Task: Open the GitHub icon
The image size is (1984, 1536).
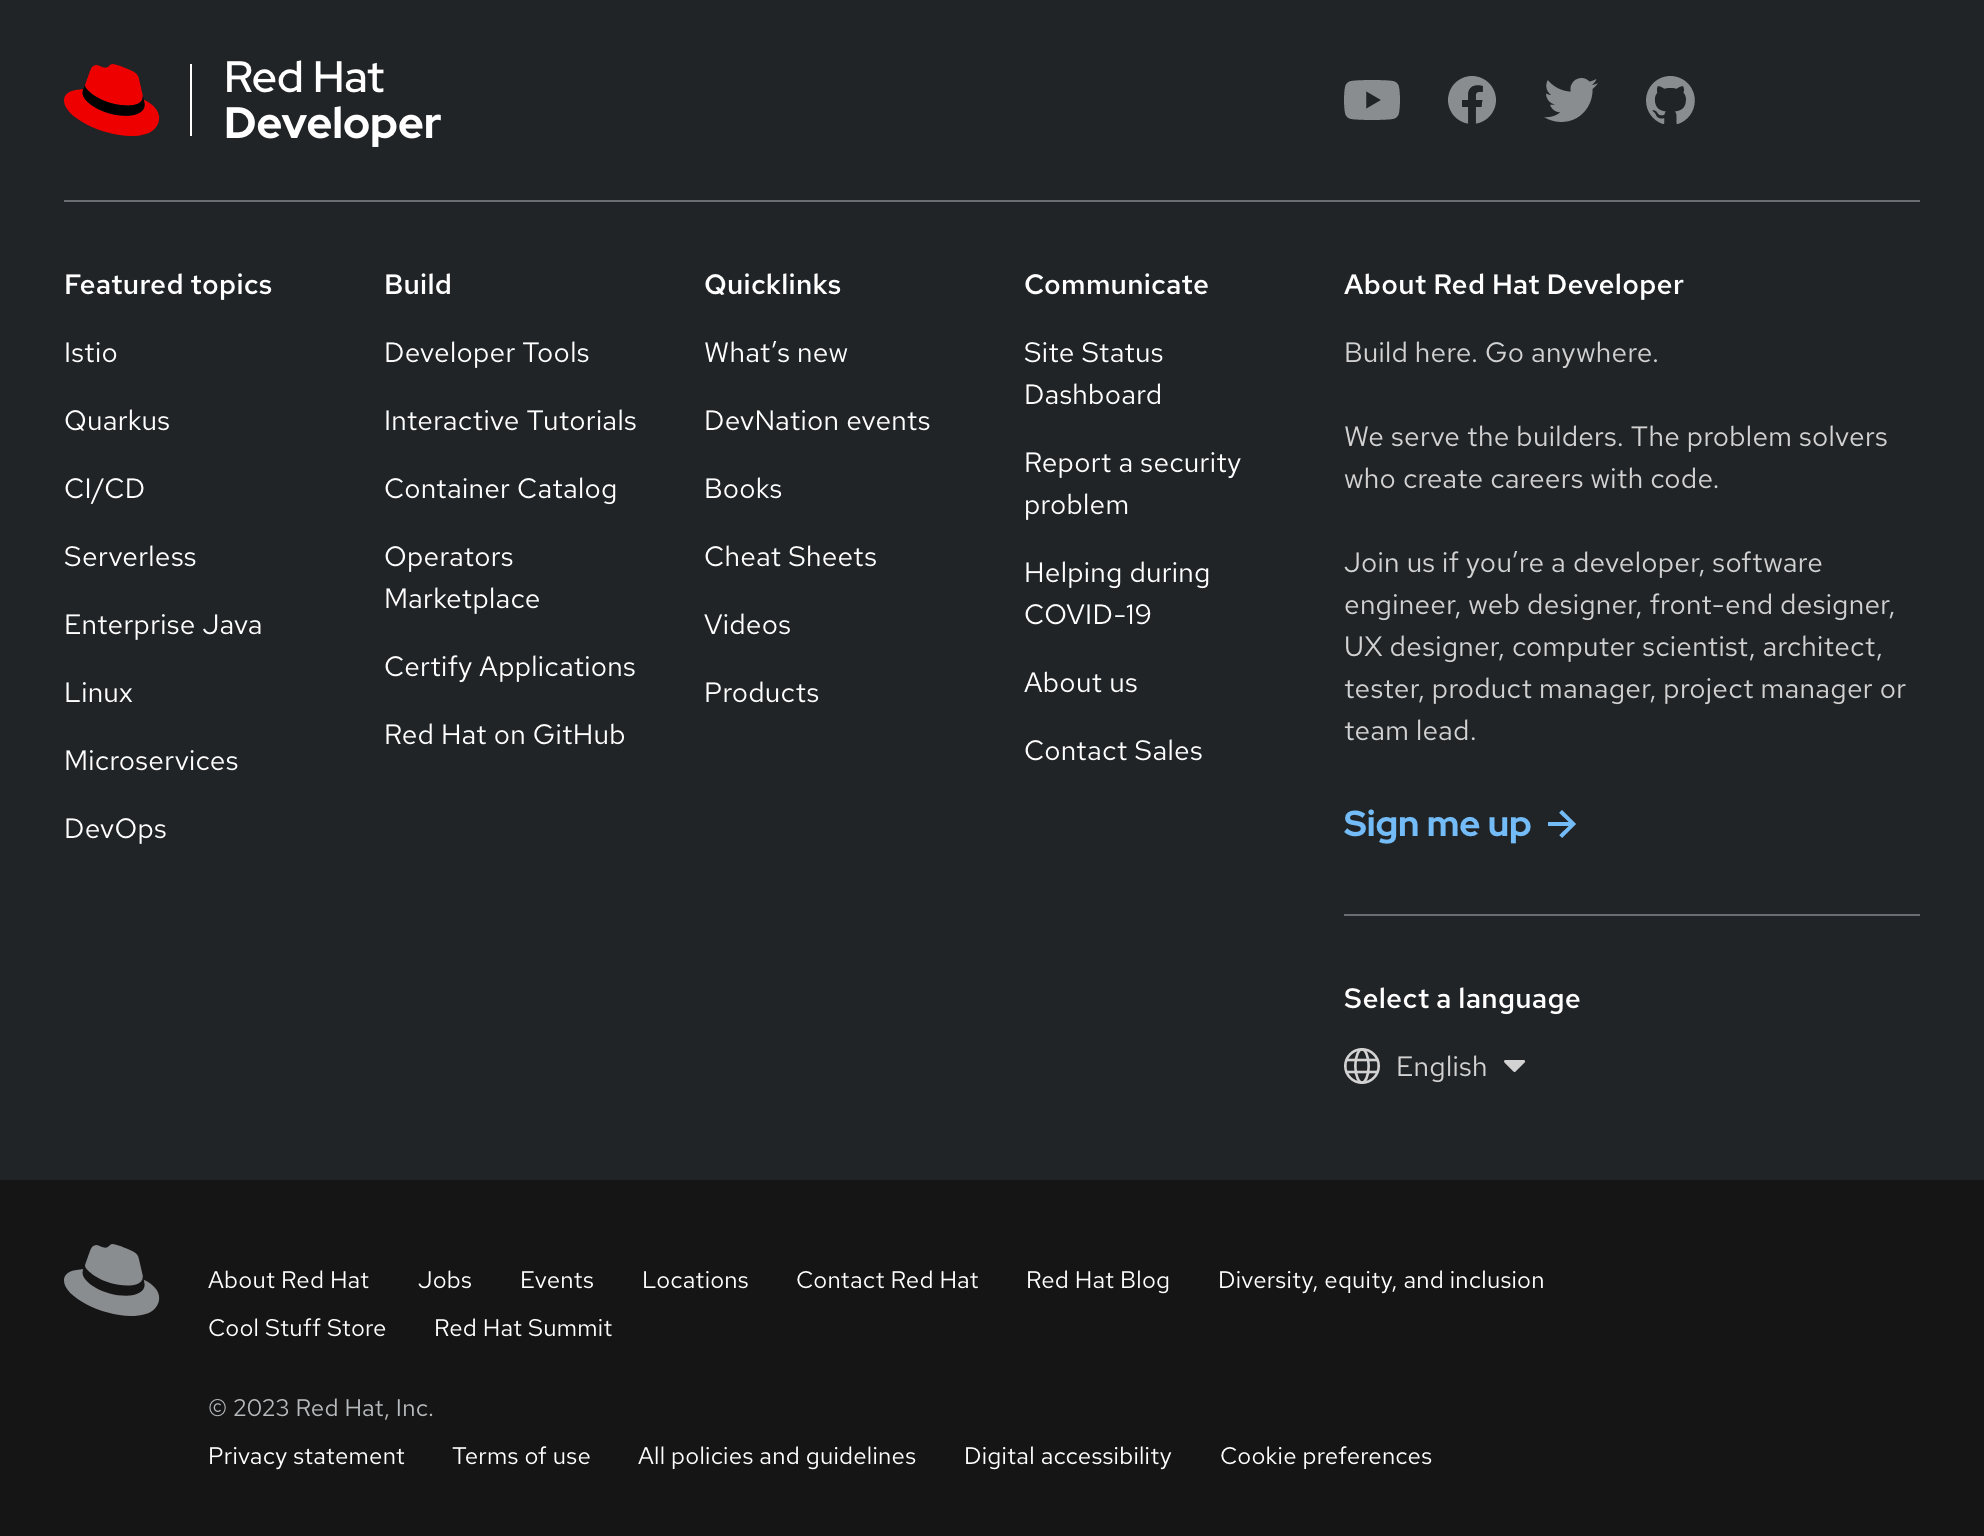Action: (1669, 100)
